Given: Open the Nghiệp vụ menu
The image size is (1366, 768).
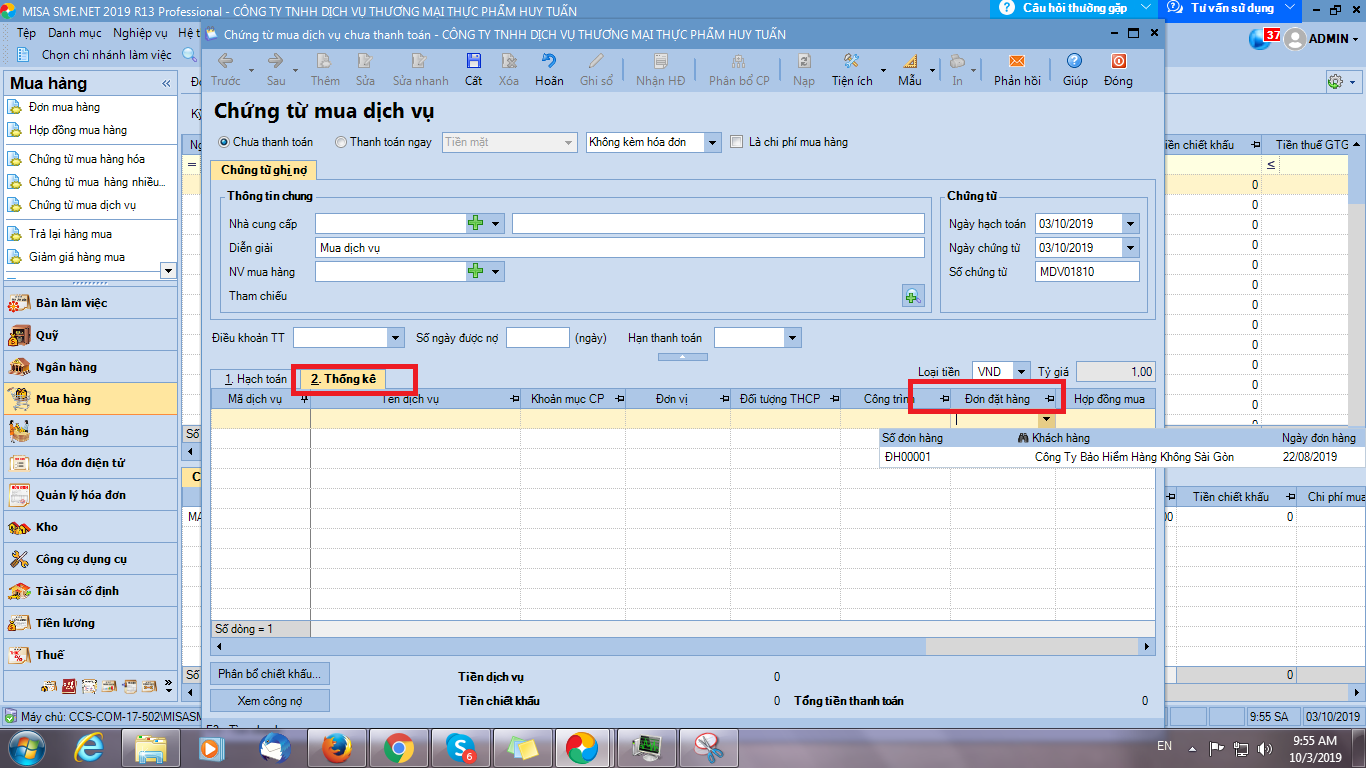Looking at the screenshot, I should pos(140,33).
